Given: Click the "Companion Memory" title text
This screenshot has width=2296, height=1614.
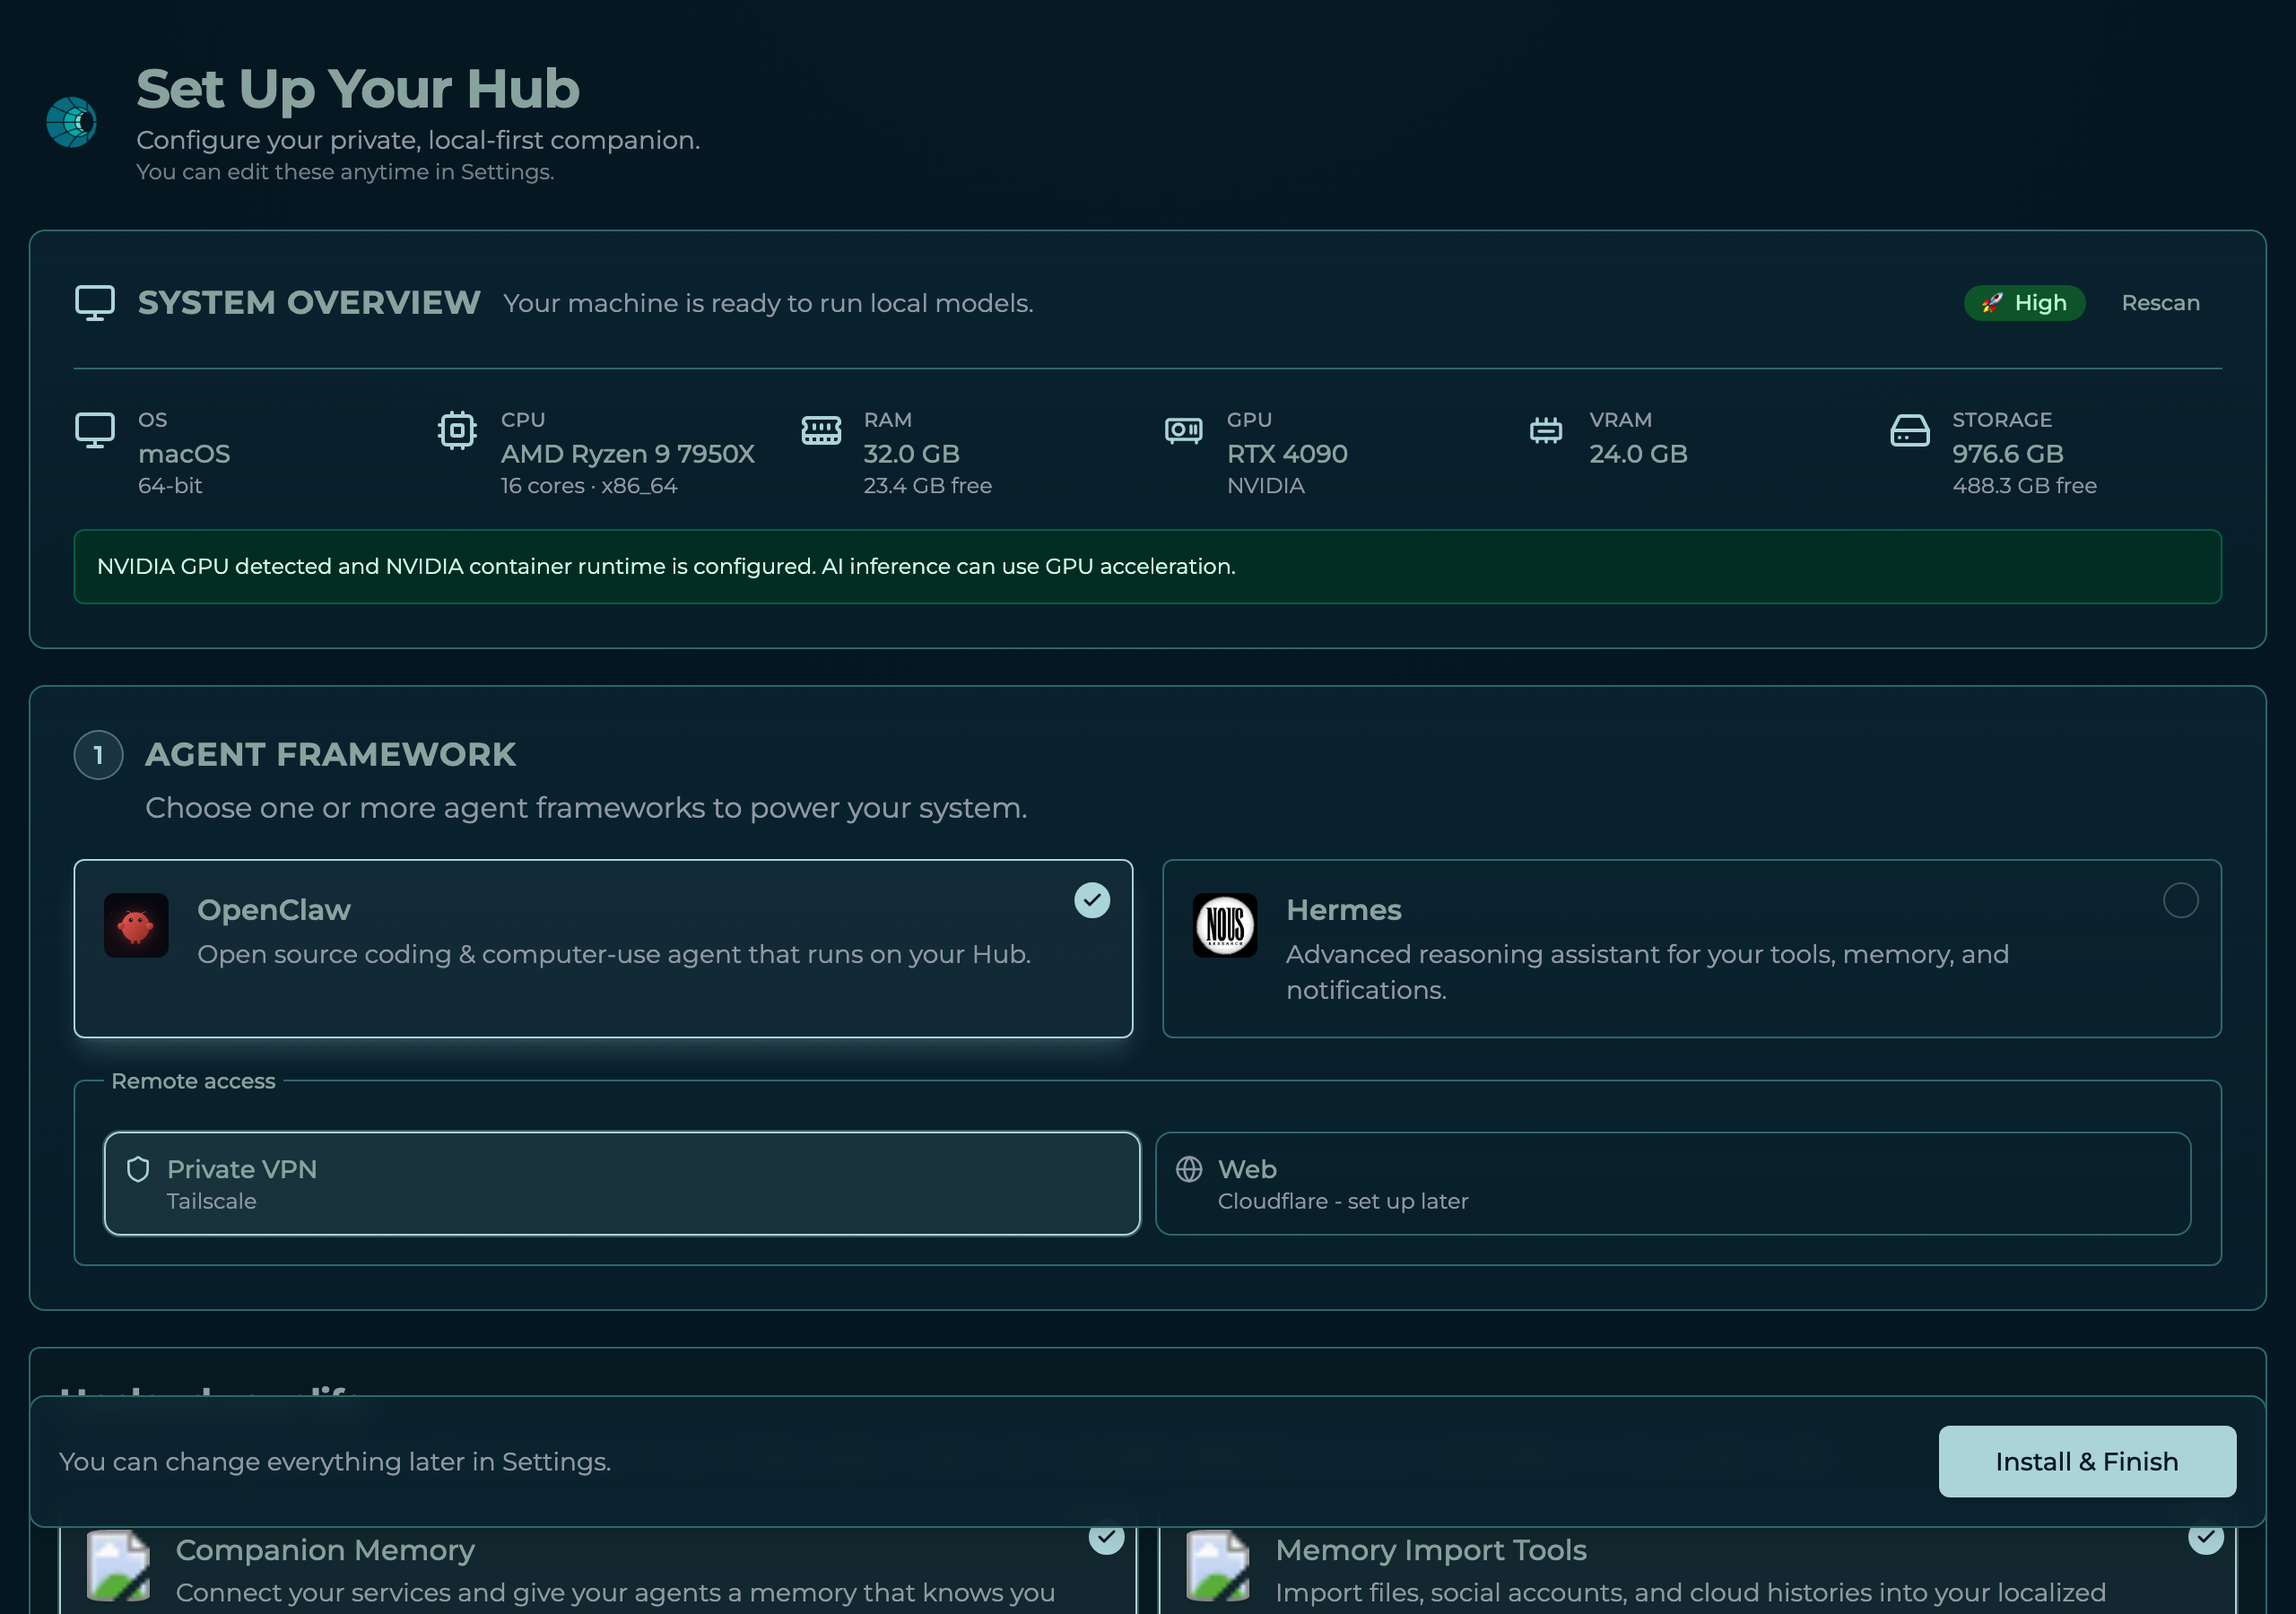Looking at the screenshot, I should pos(324,1550).
